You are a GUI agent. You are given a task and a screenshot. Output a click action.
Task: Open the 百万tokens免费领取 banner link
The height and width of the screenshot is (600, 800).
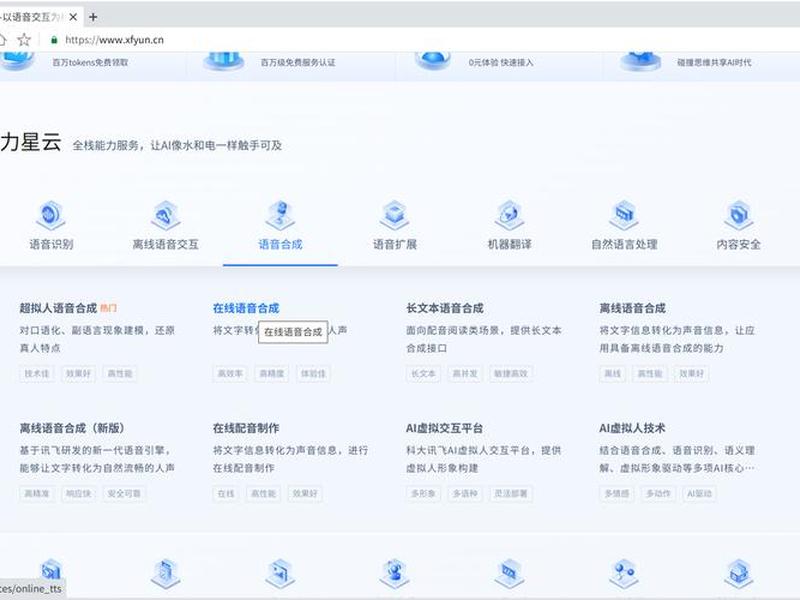(90, 62)
